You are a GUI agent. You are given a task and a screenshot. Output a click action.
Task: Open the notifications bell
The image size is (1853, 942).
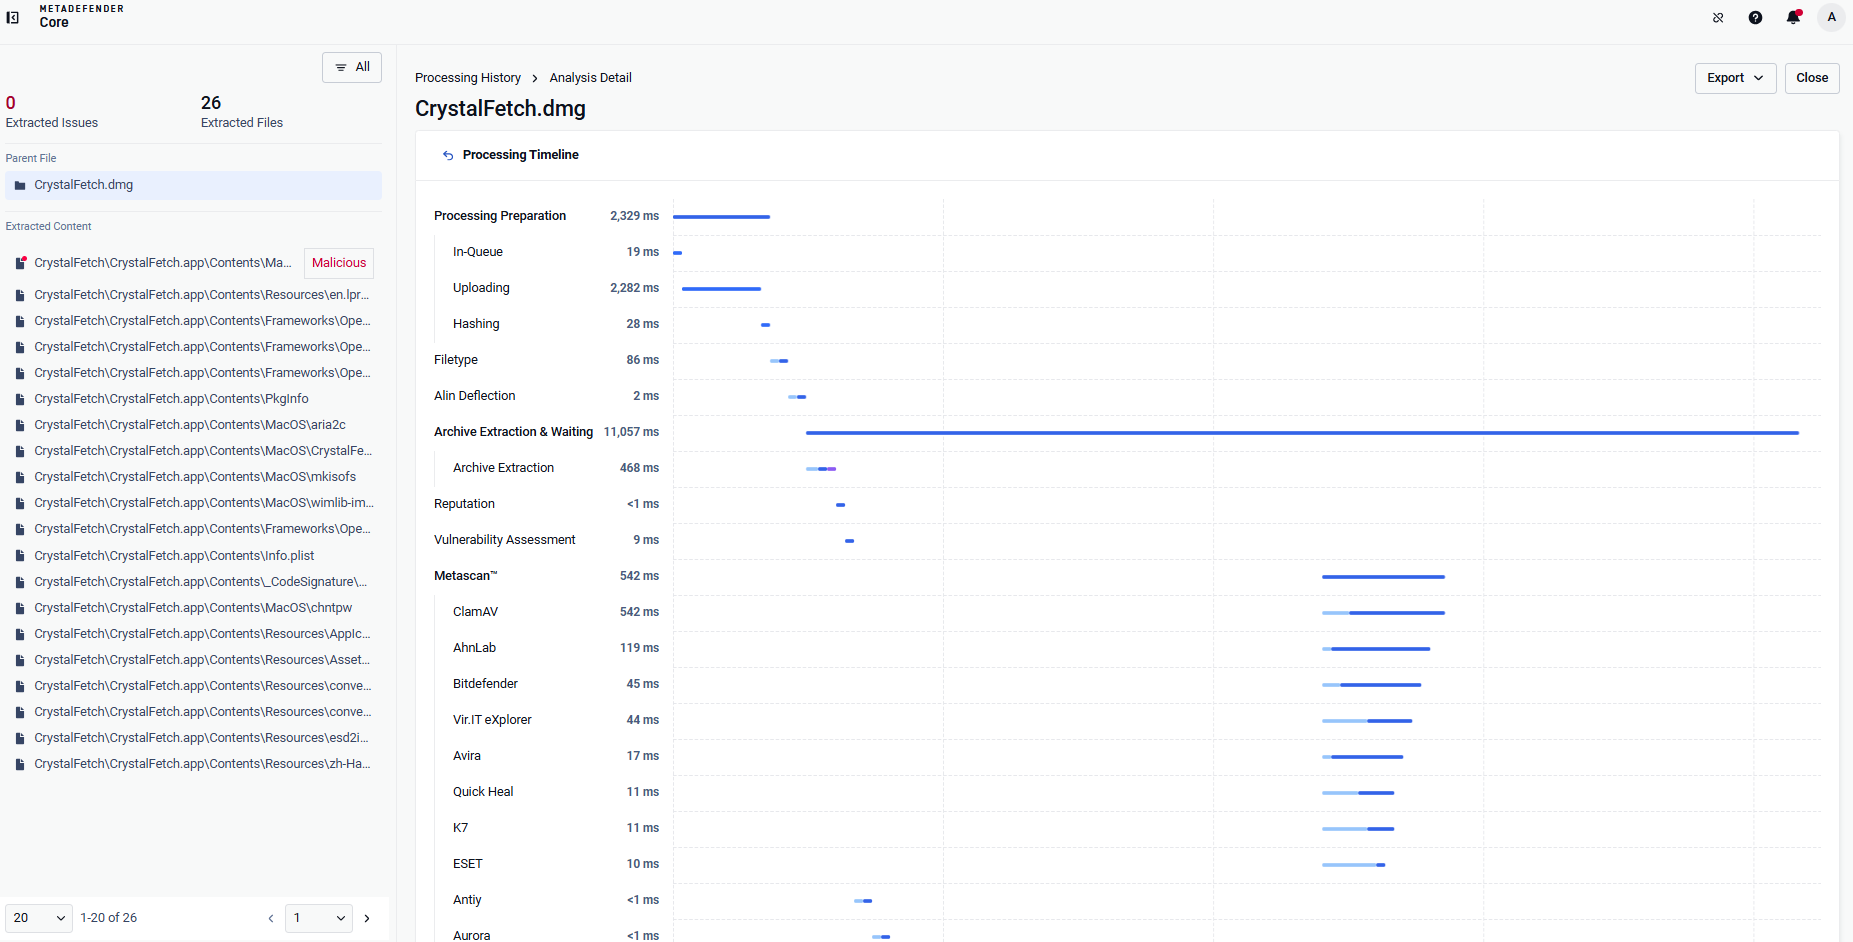pos(1794,17)
